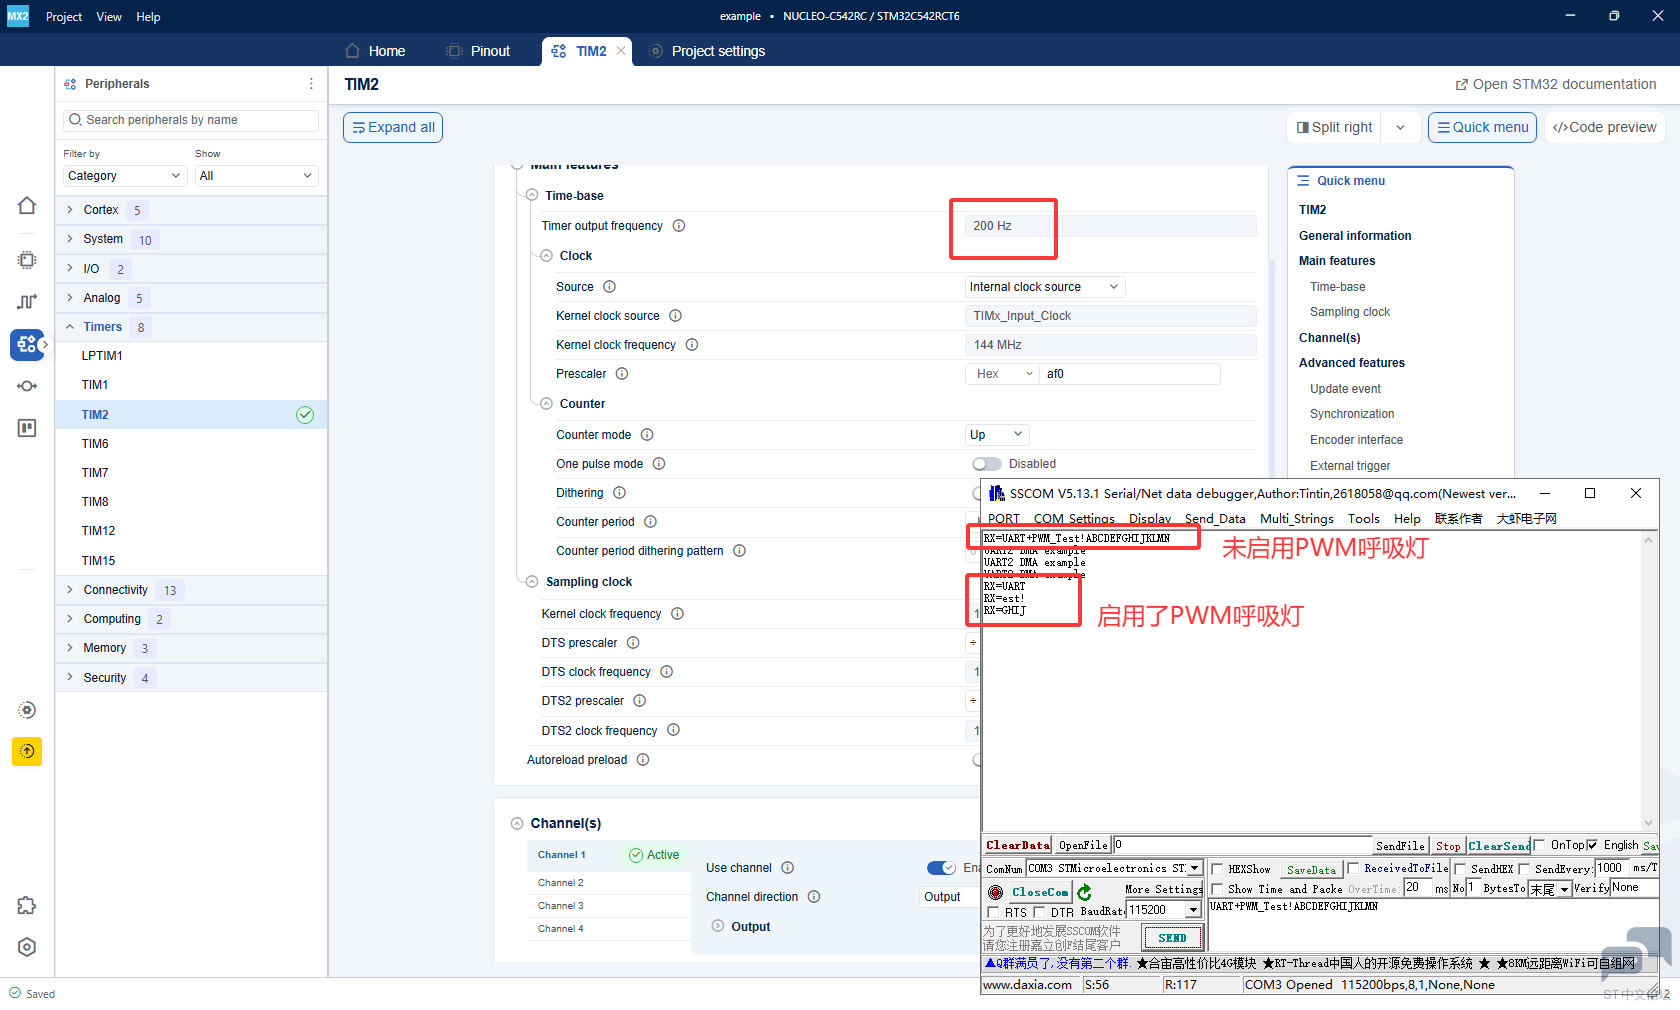The width and height of the screenshot is (1680, 1010).
Task: Open the home icon in left sidebar
Action: tap(27, 205)
